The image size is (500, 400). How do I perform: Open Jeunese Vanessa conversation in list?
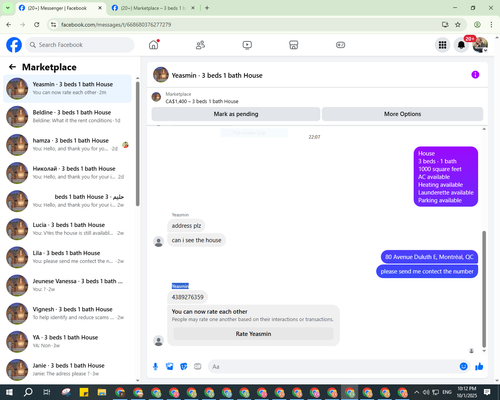click(x=67, y=285)
